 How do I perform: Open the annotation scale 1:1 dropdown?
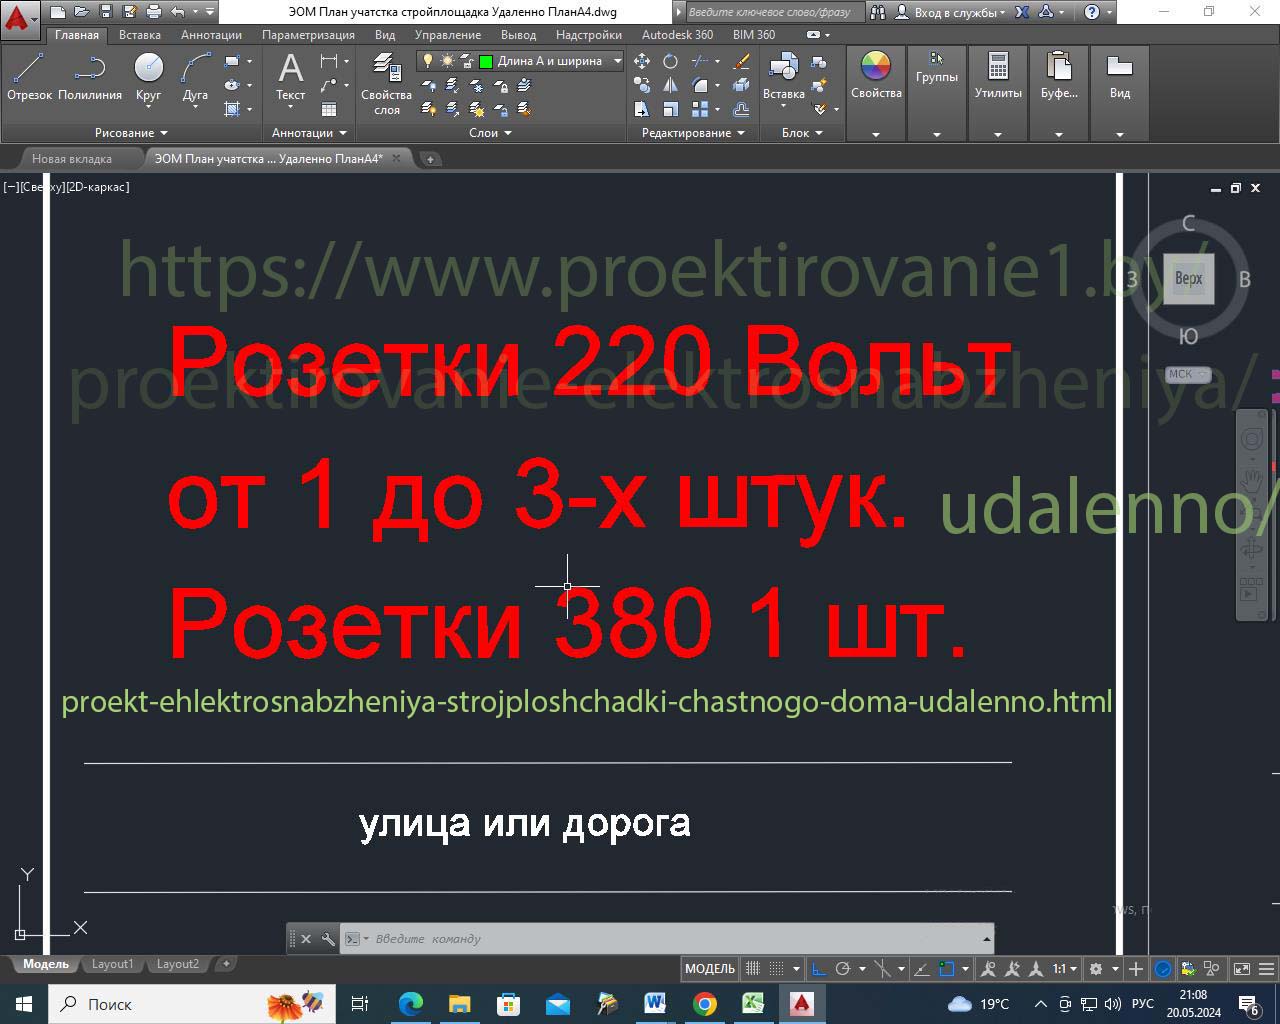point(1064,968)
